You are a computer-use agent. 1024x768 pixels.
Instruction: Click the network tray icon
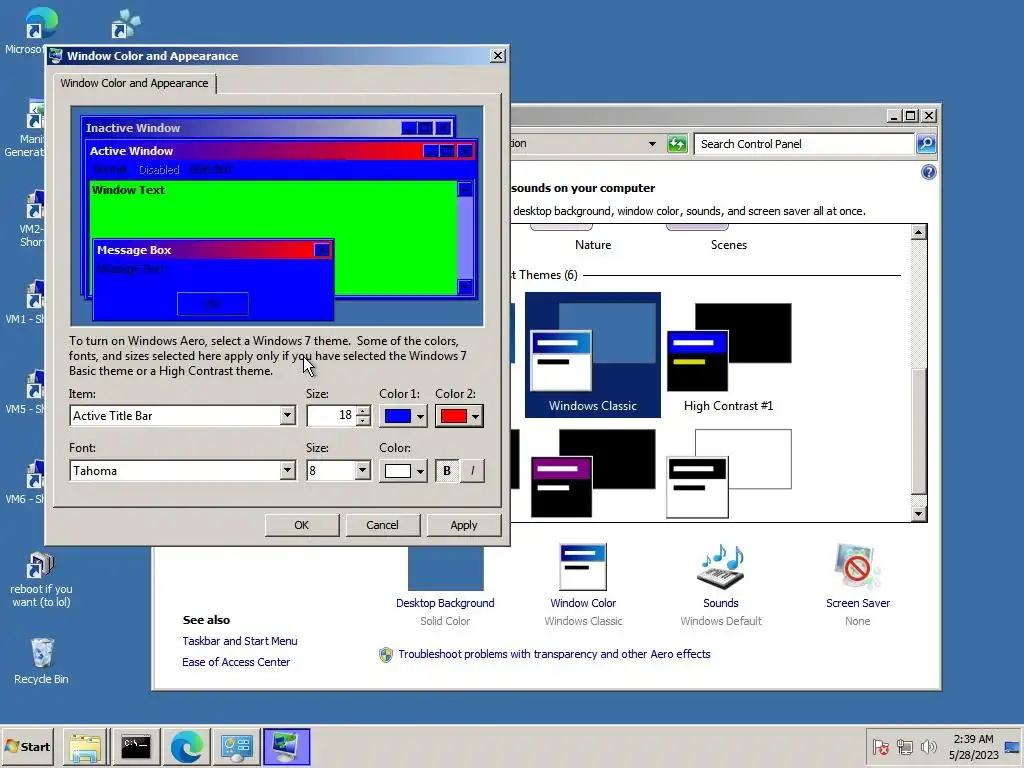904,746
